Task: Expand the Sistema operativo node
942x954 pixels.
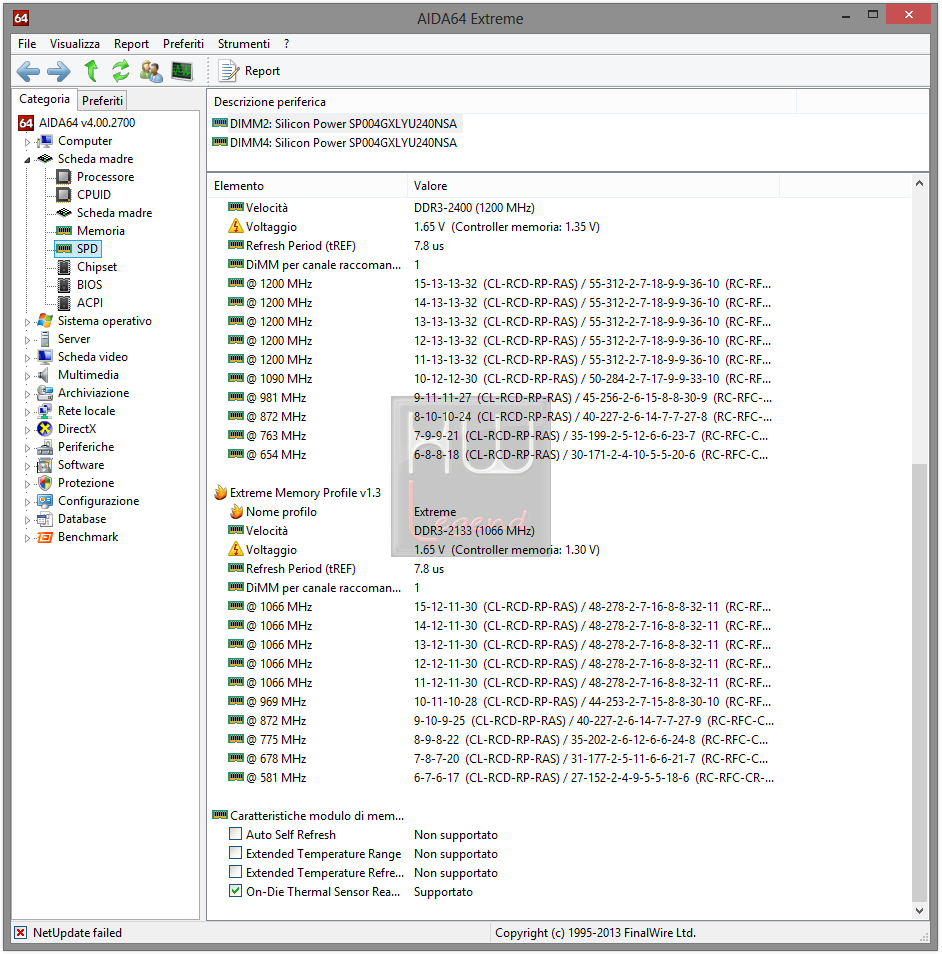Action: tap(27, 322)
